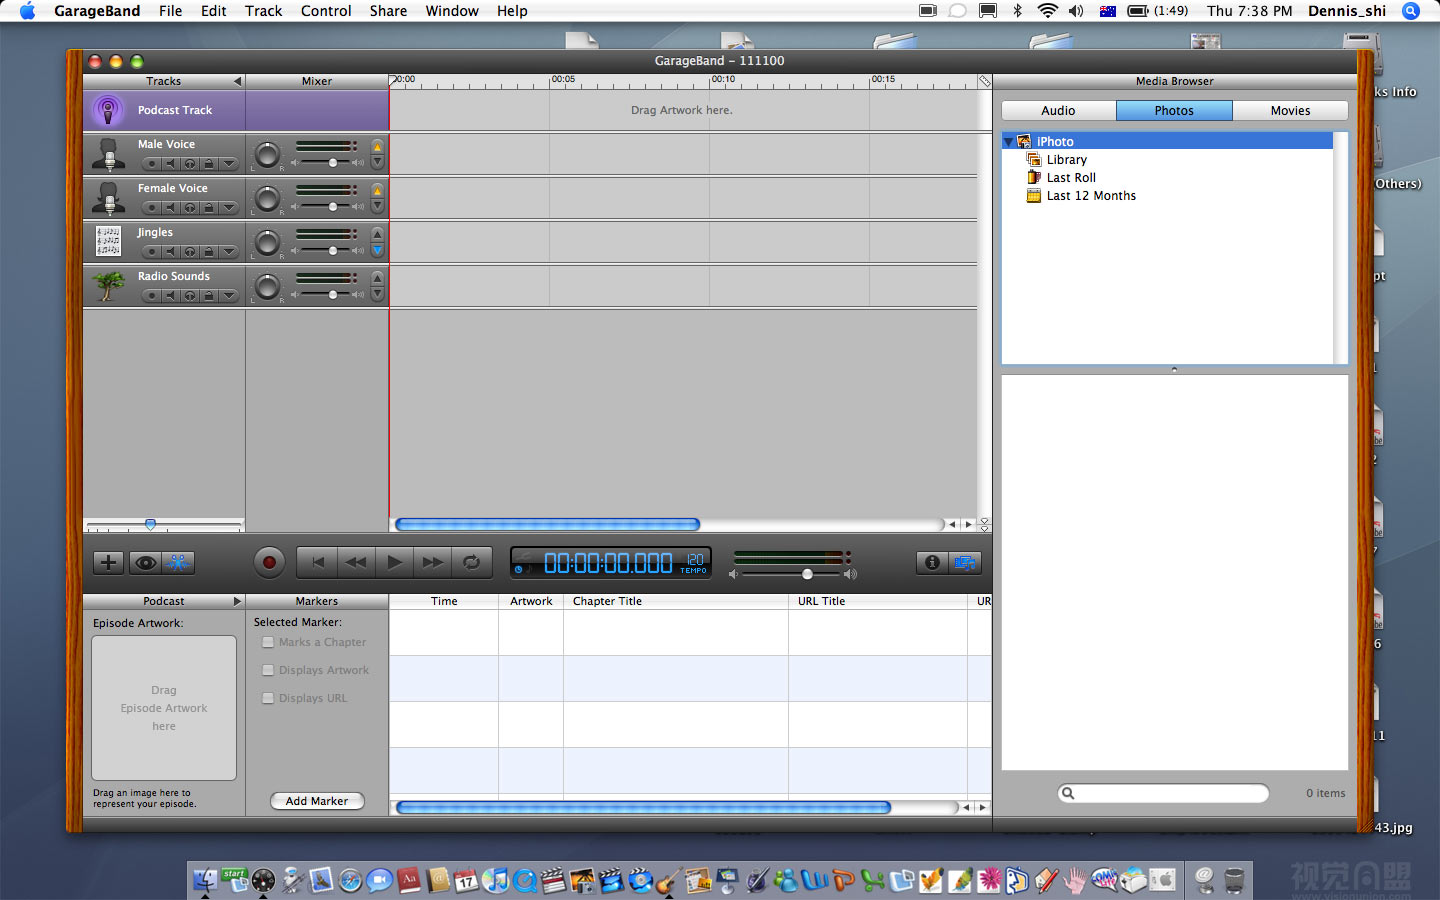Viewport: 1440px width, 900px height.
Task: Open the Track Info pane with the i icon
Action: [x=931, y=562]
